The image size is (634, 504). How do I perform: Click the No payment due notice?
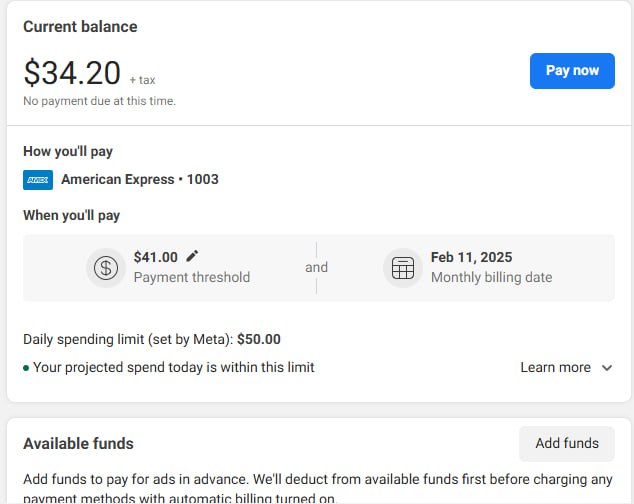click(99, 101)
